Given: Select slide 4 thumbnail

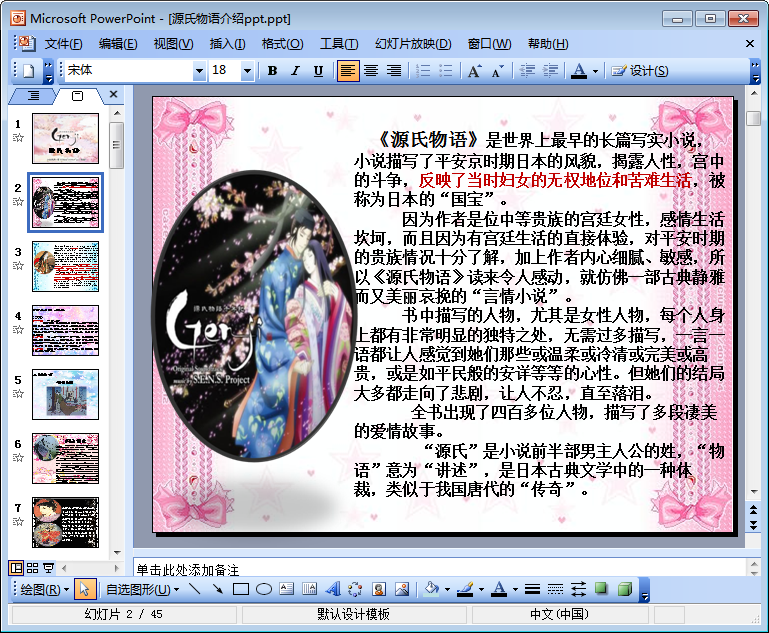Looking at the screenshot, I should point(65,330).
